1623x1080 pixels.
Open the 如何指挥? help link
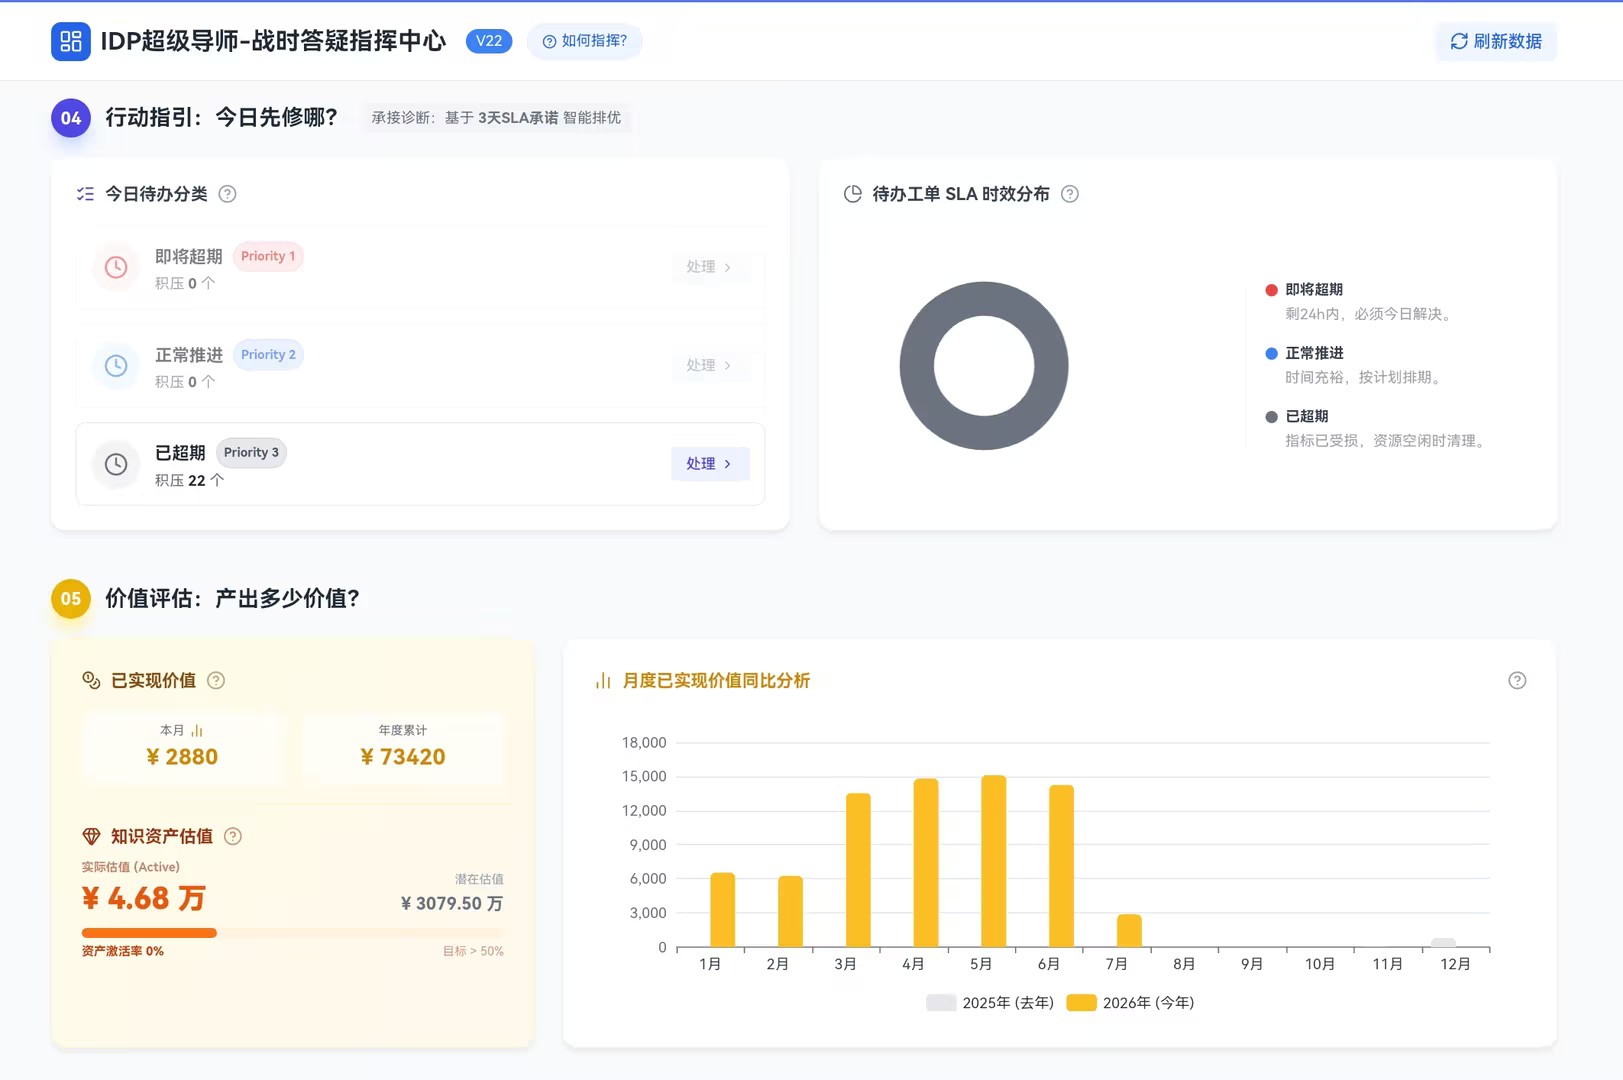(x=585, y=41)
